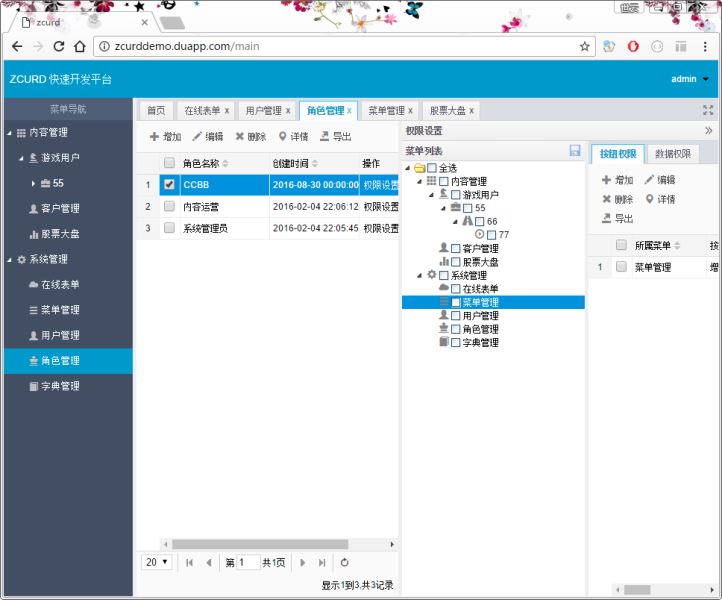Save menu permissions with floppy disk icon
Viewport: 722px width, 600px height.
[x=575, y=151]
